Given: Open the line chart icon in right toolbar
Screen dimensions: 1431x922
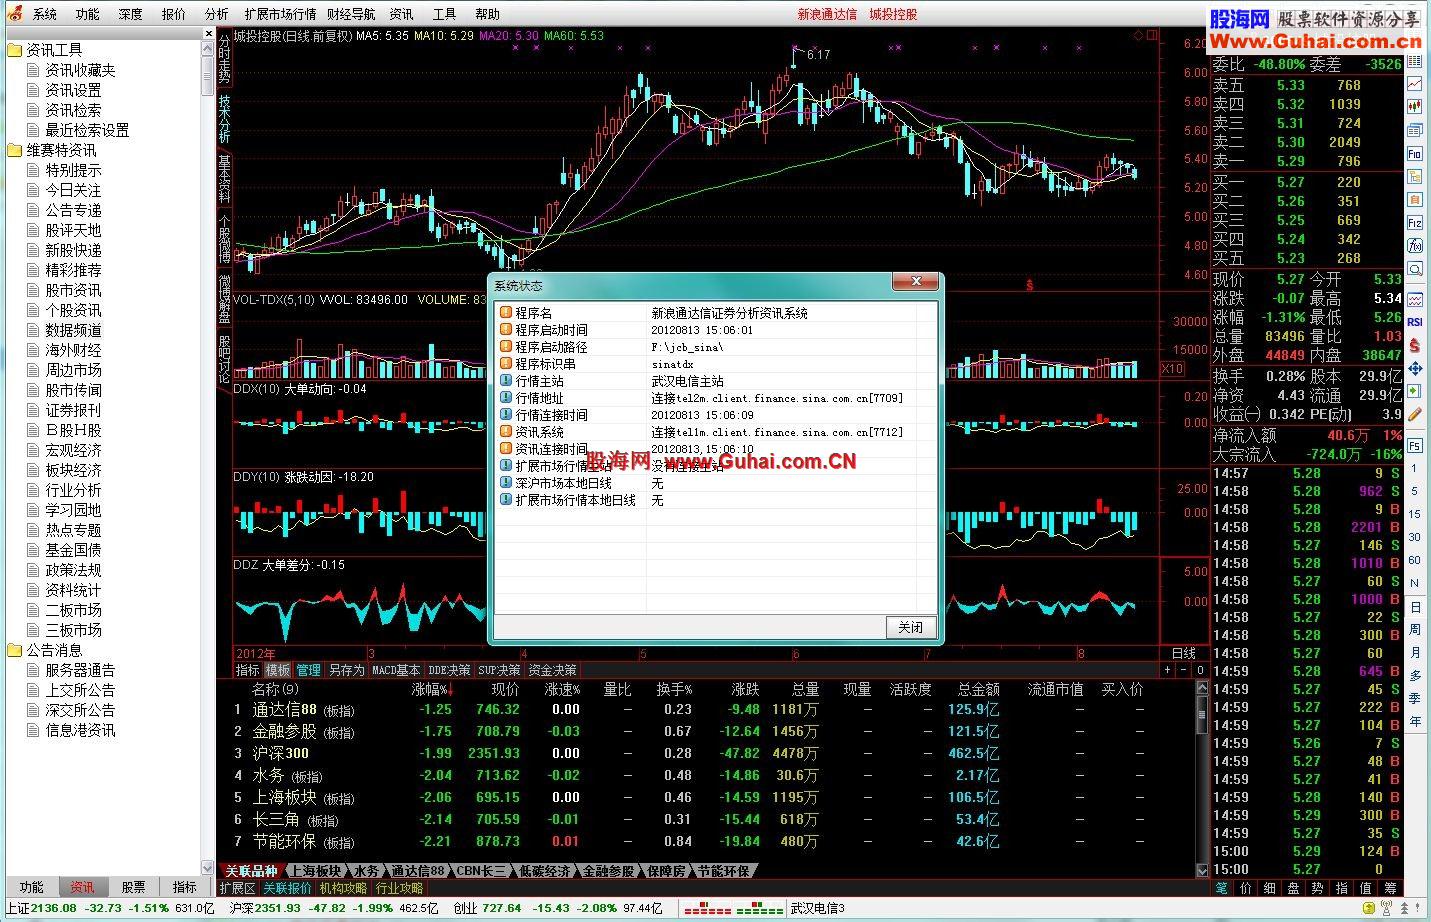Looking at the screenshot, I should [x=1415, y=83].
